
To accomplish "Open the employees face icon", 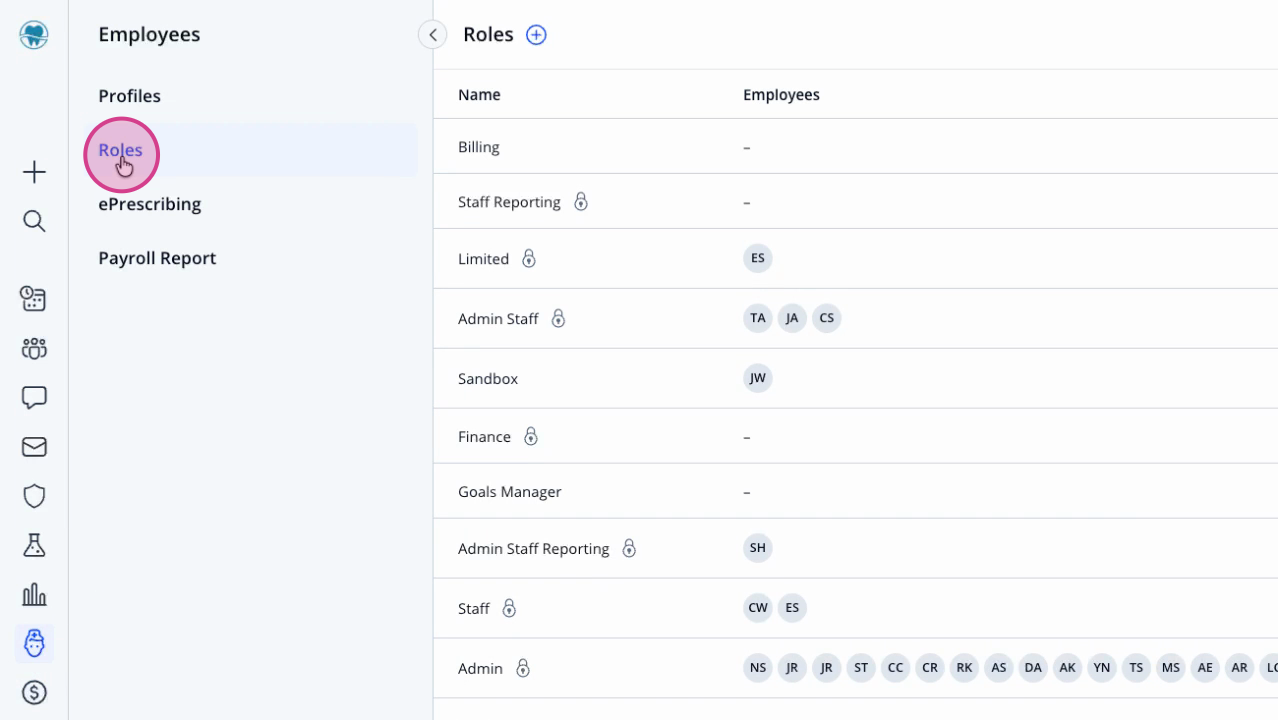I will 34,643.
